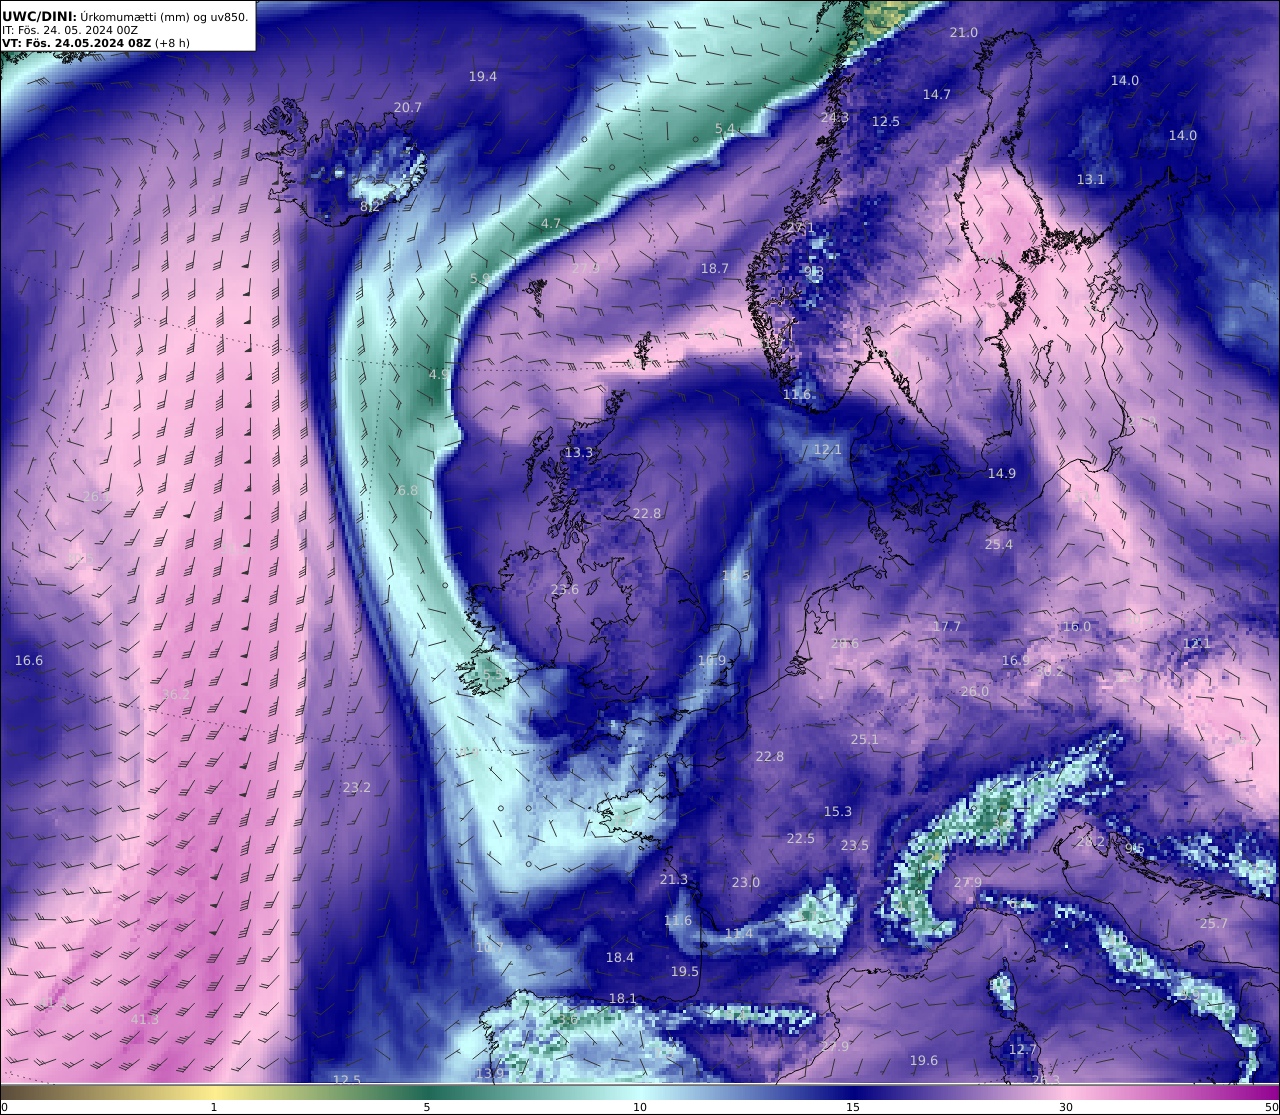Click the map value '22.5' over France
Screen dimensions: 1280x1115
pos(801,839)
